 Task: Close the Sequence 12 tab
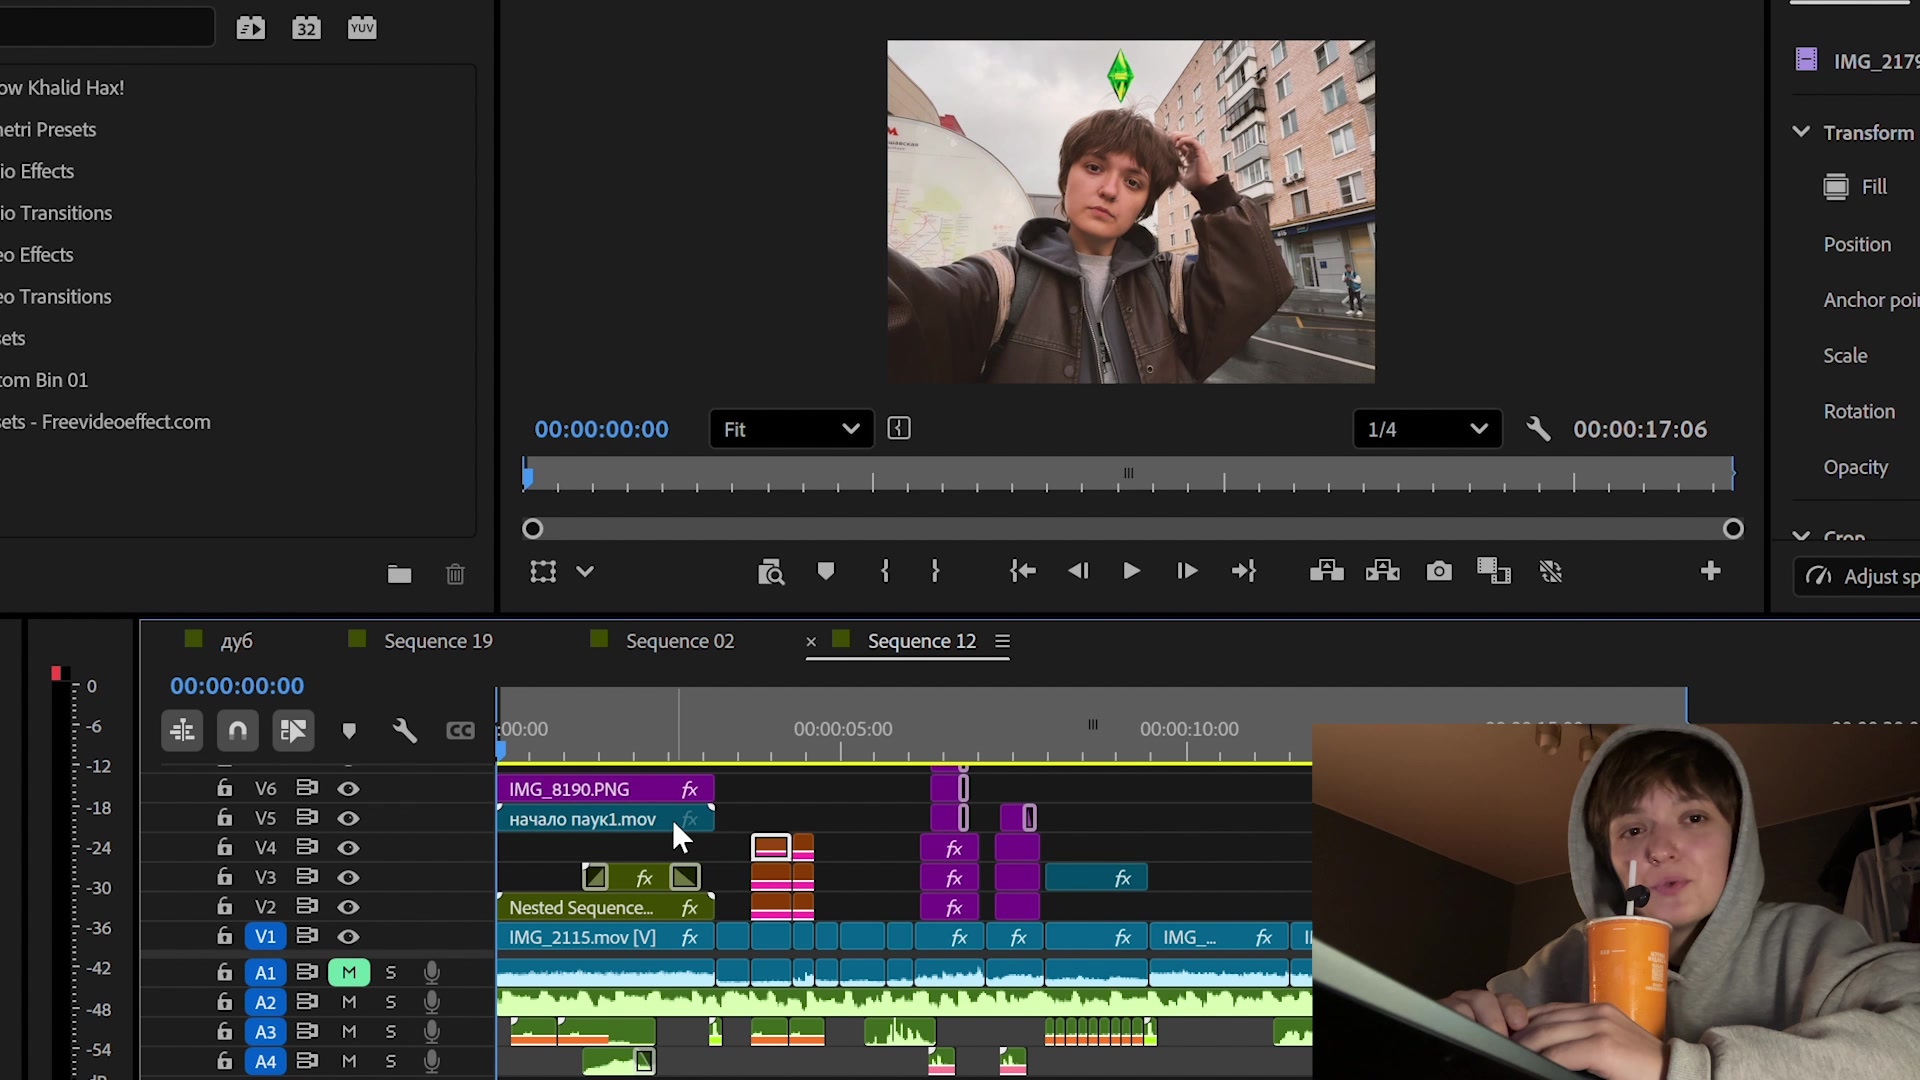(811, 641)
